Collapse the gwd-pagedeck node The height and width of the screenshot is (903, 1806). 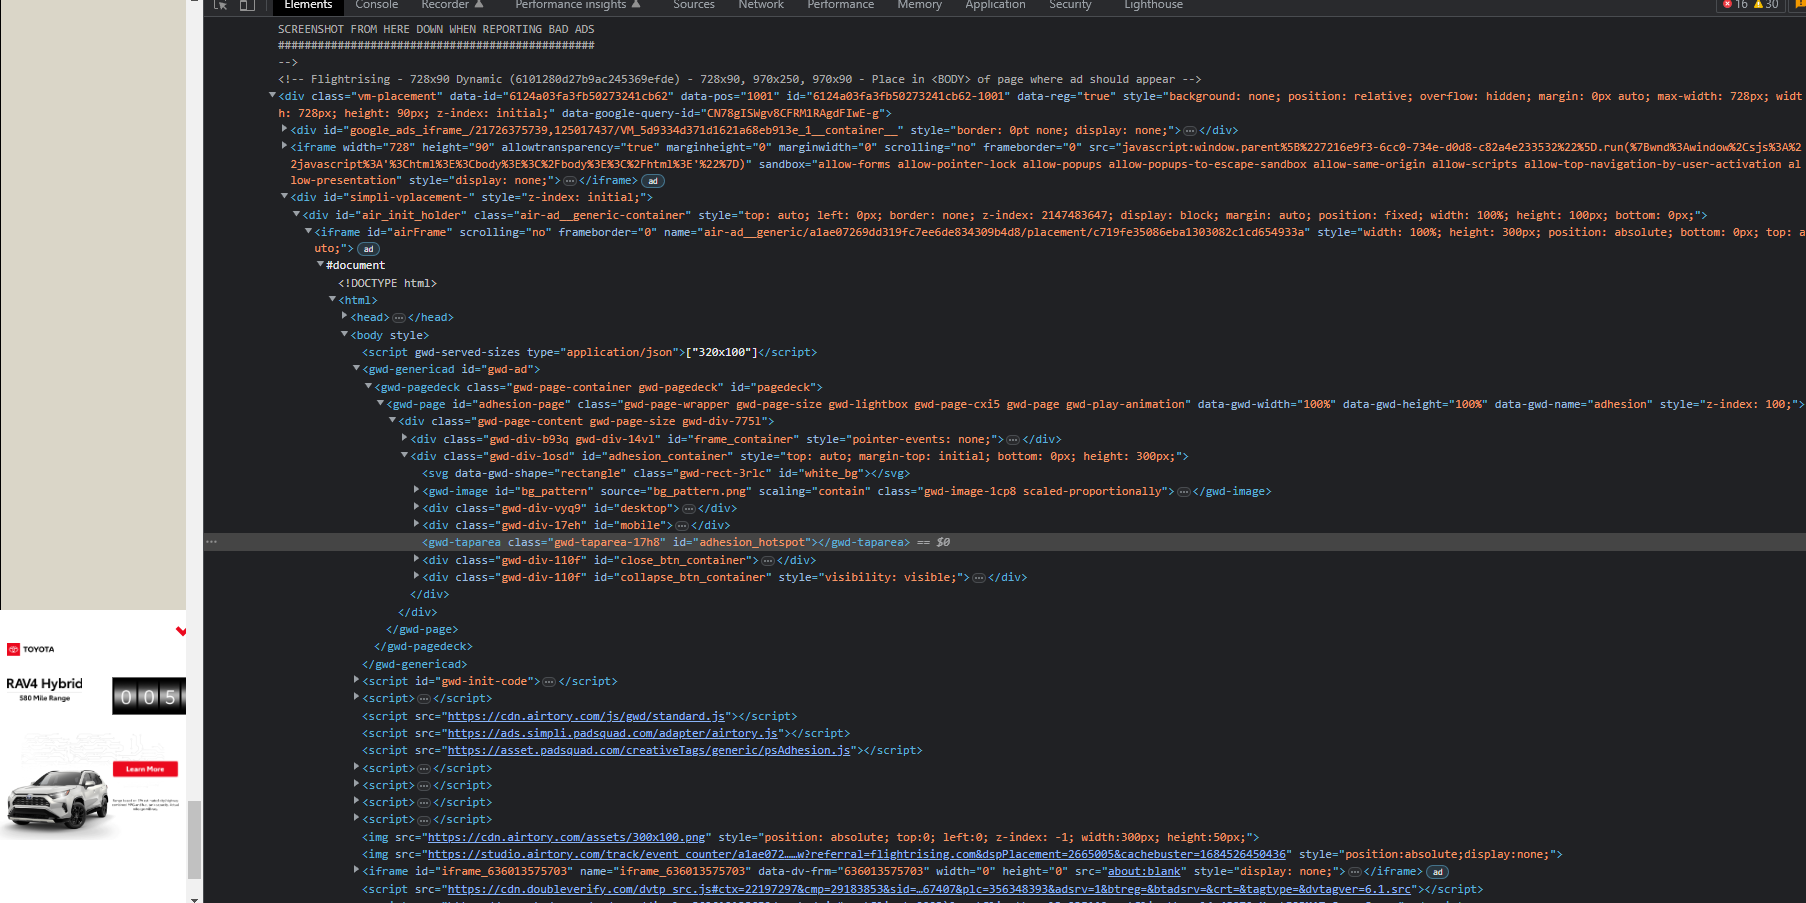click(x=368, y=387)
